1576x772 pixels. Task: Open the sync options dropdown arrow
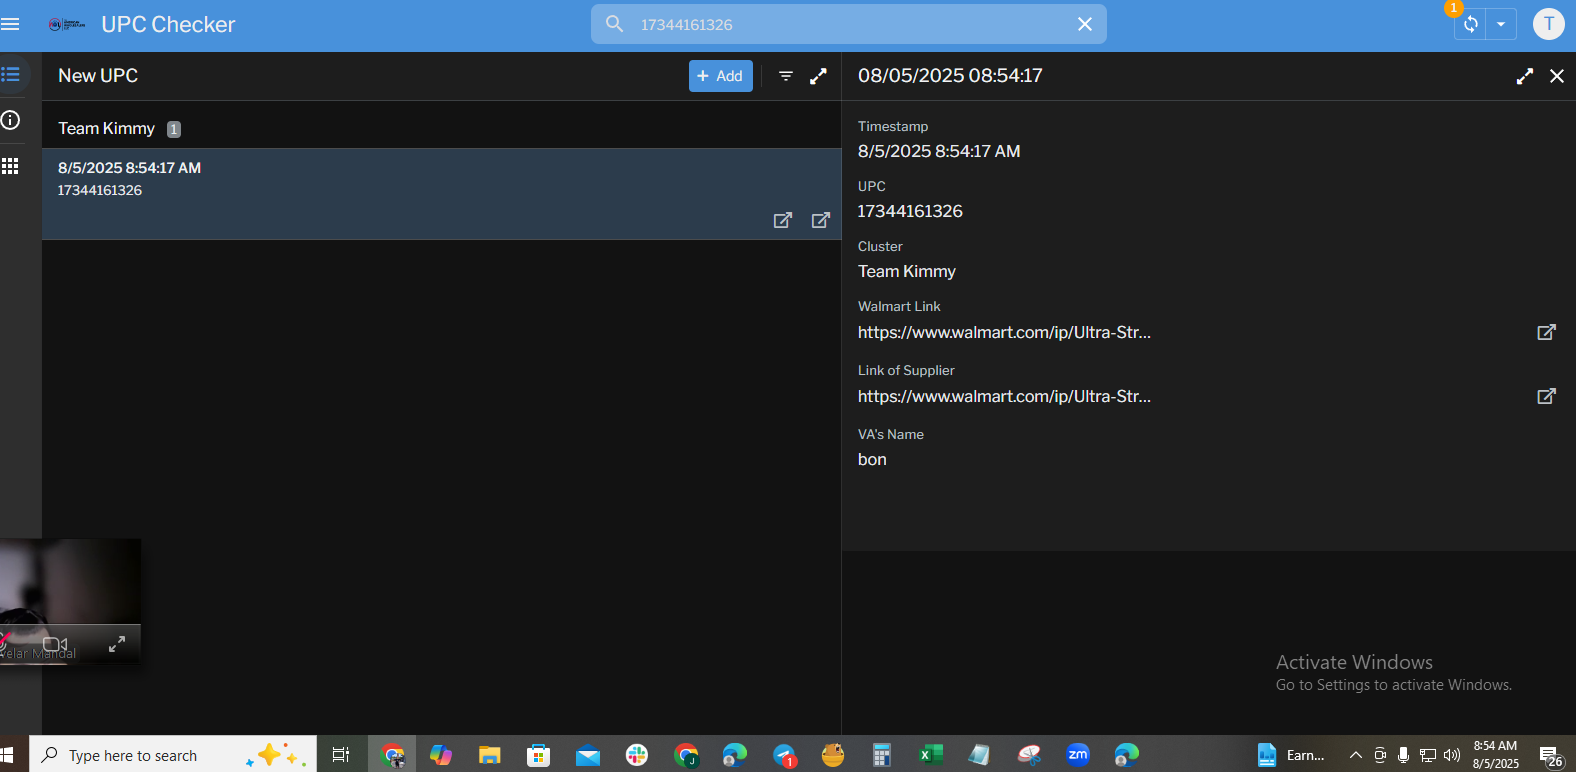point(1501,24)
